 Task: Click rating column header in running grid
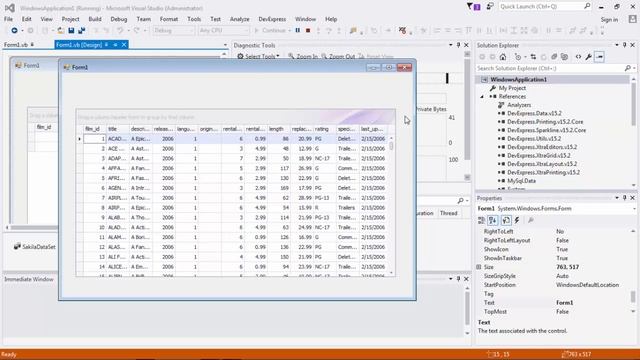point(324,129)
